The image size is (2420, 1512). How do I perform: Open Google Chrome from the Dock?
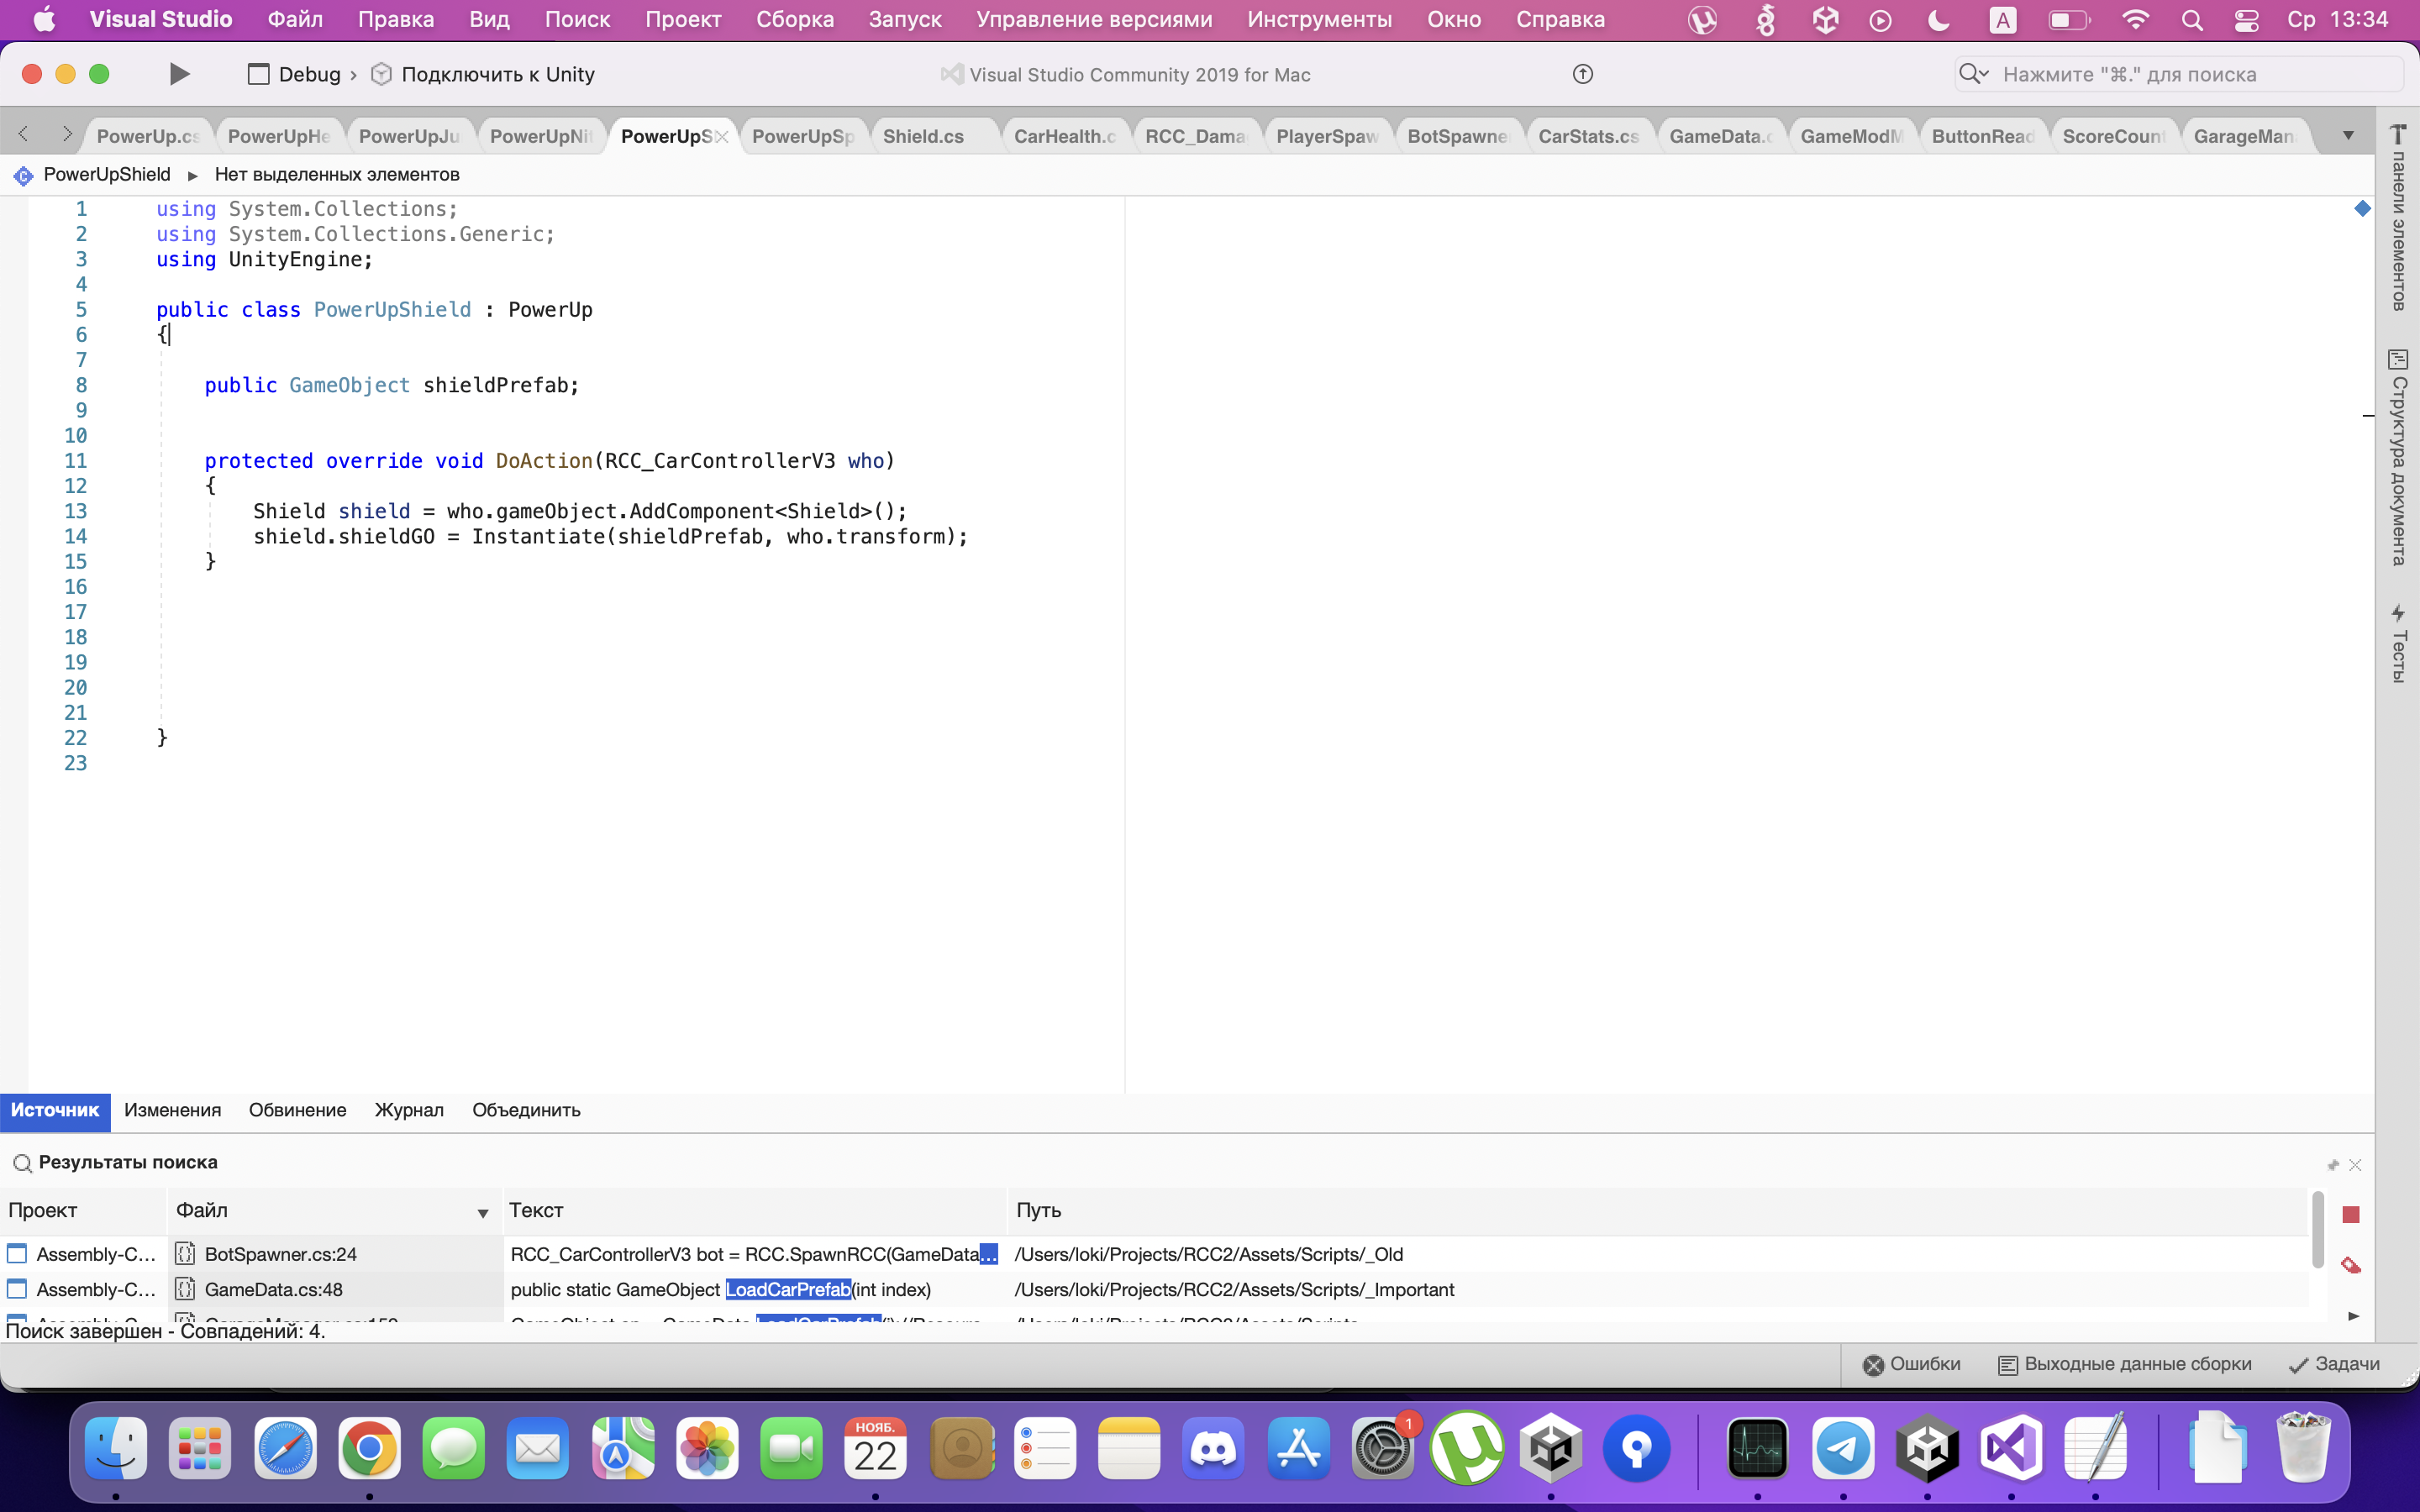point(369,1448)
